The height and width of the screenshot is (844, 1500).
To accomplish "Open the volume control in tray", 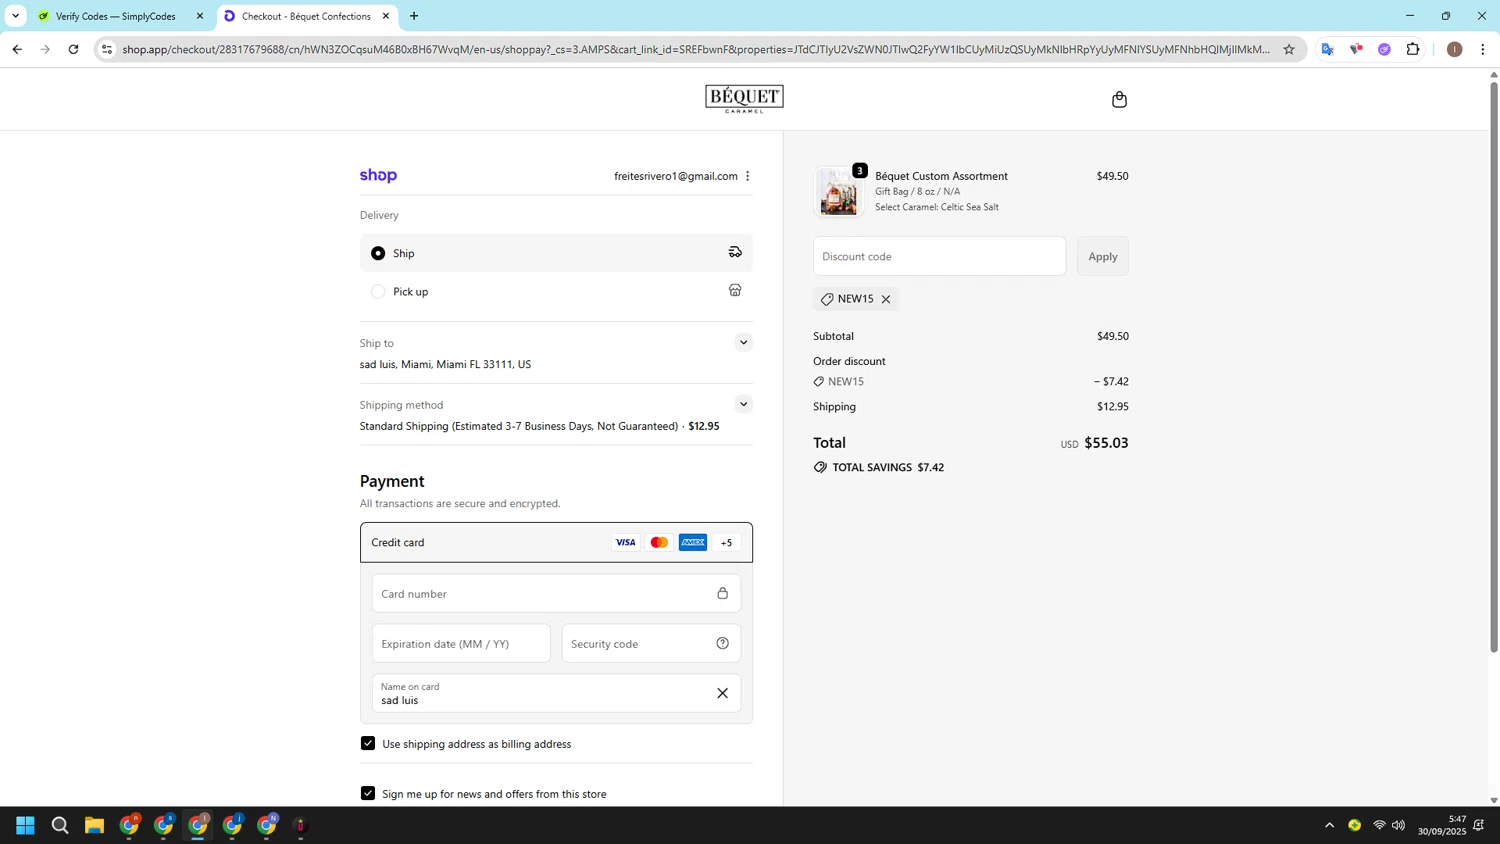I will [1399, 825].
